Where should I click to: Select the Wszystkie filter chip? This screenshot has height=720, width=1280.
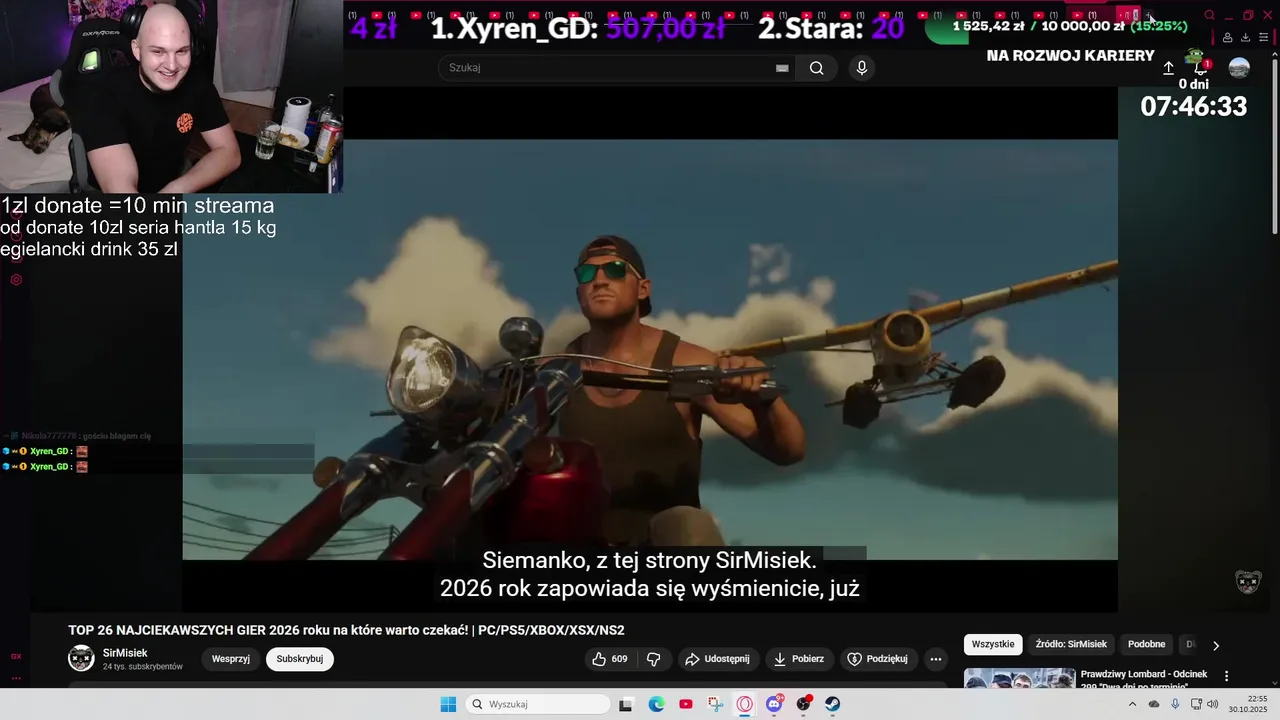[993, 644]
